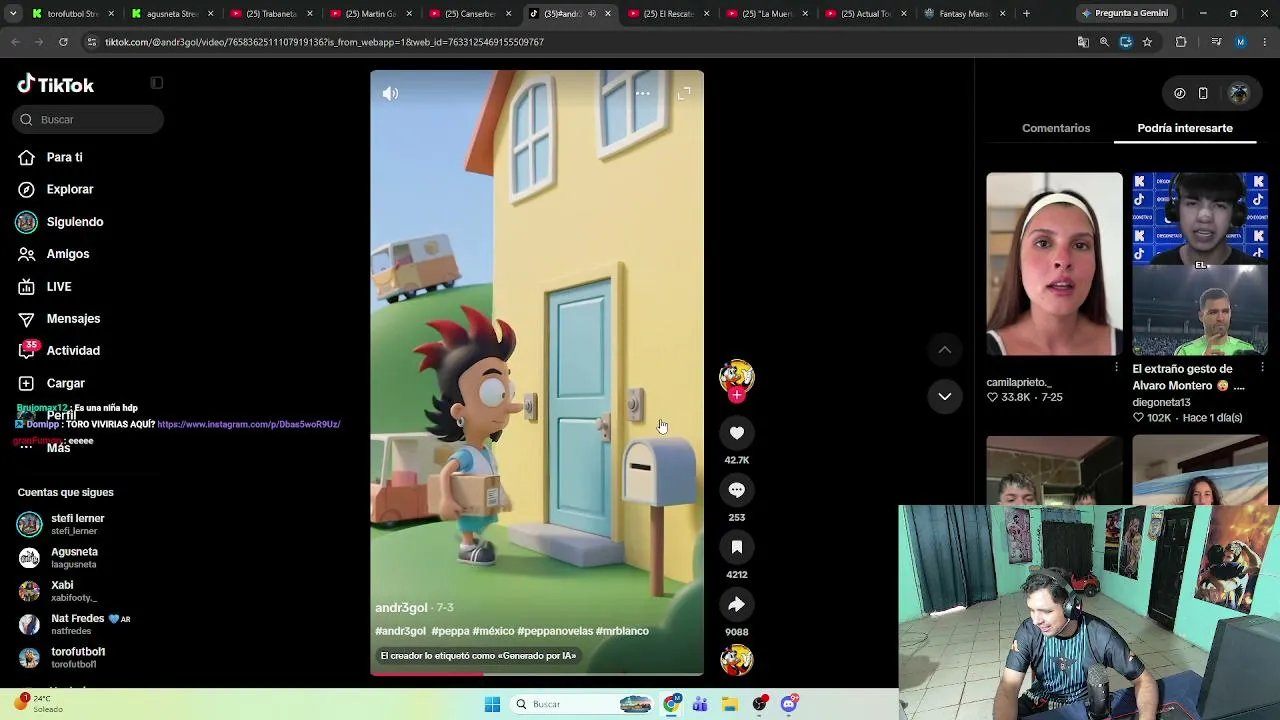Open the spinning sound disc icon
Screen dimensions: 1280x720
point(737,660)
